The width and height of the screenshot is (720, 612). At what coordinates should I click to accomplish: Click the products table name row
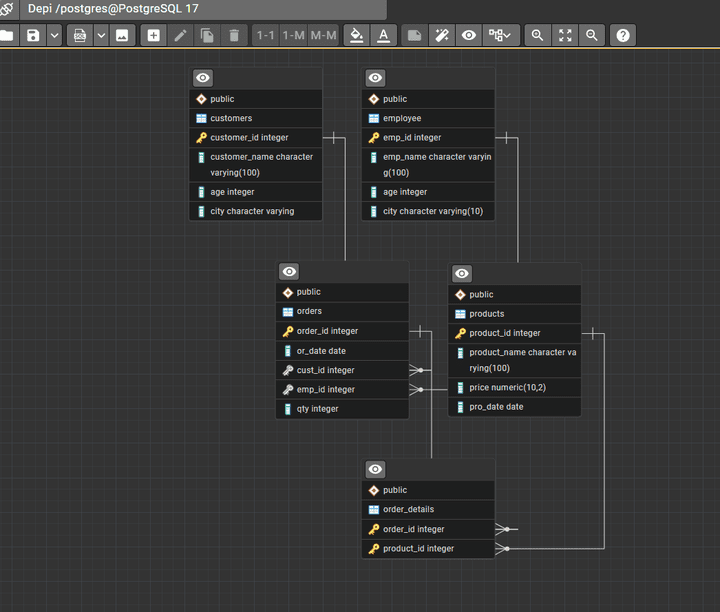click(x=514, y=313)
